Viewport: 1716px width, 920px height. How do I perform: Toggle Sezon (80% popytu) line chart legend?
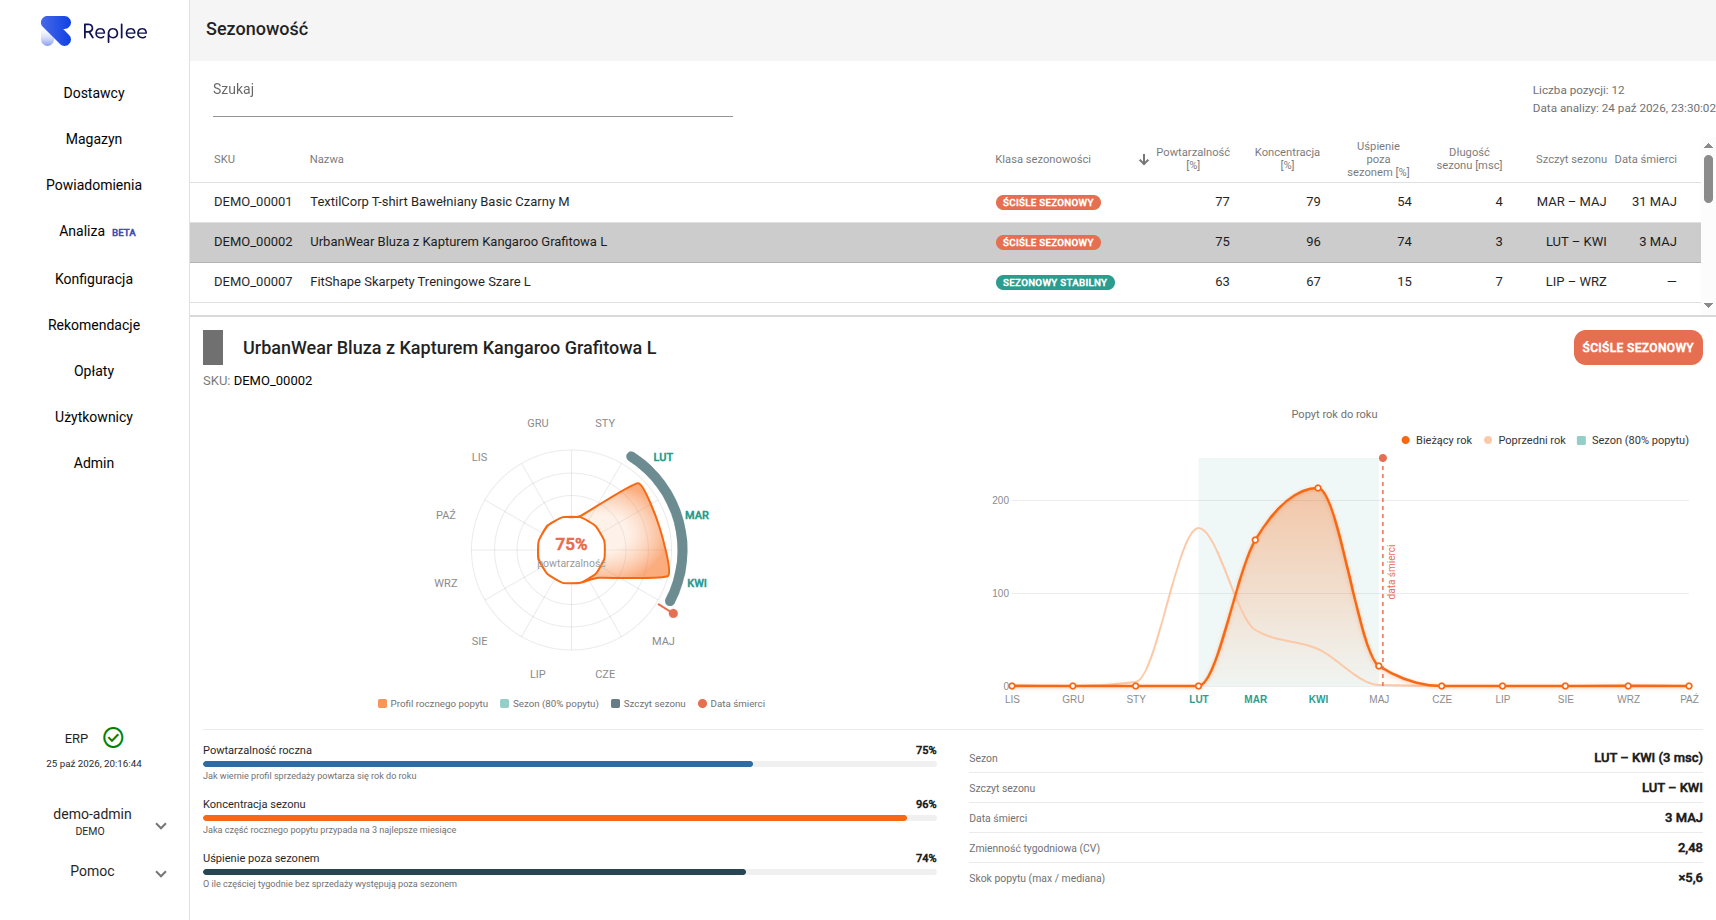(1633, 440)
